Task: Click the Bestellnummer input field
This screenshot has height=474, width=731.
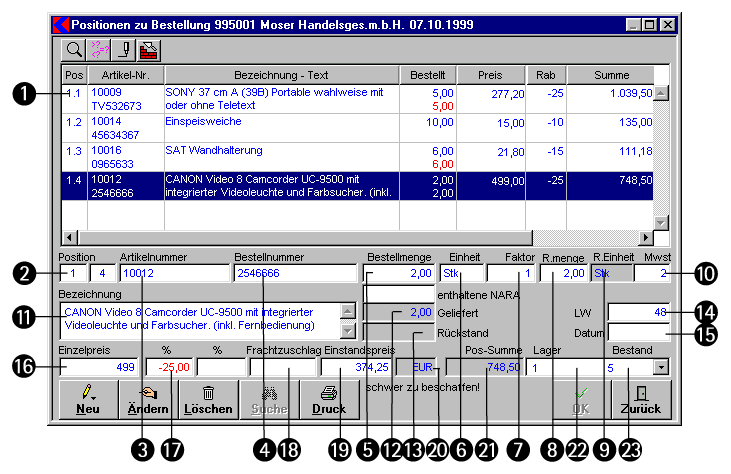Action: coord(295,272)
